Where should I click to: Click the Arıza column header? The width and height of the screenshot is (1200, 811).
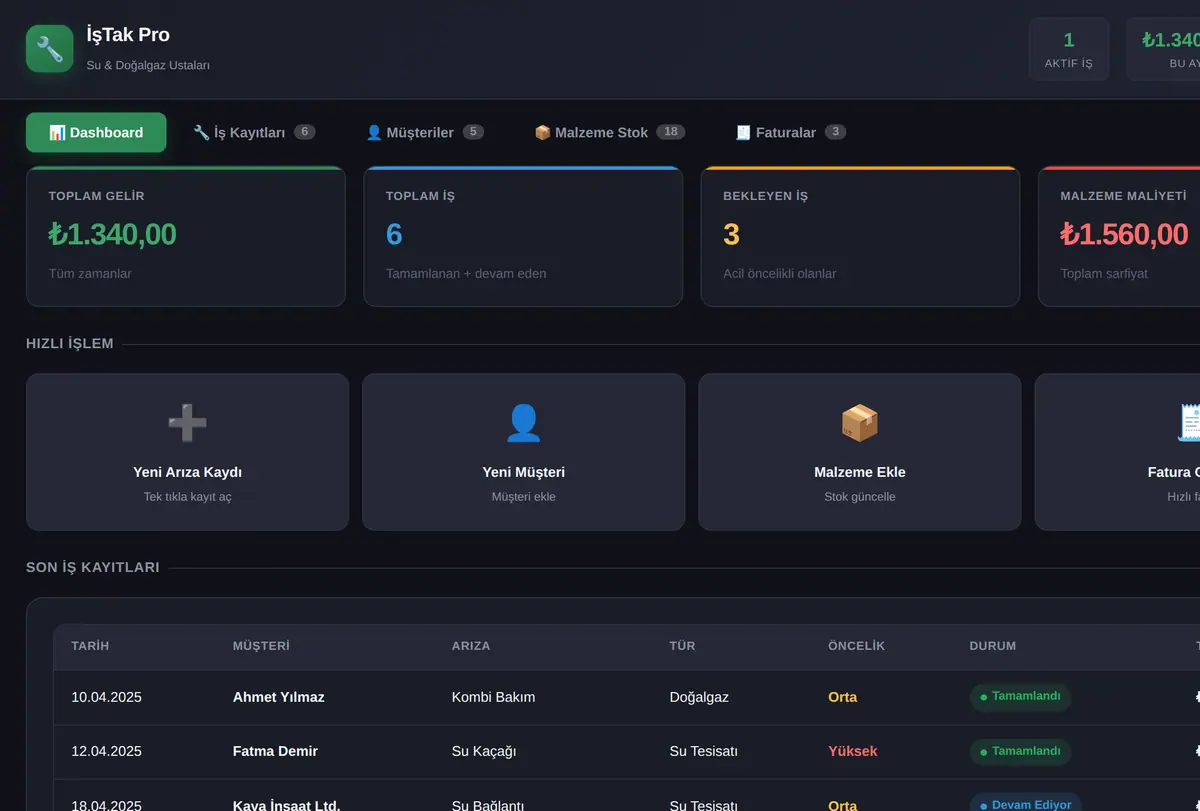[x=471, y=646]
